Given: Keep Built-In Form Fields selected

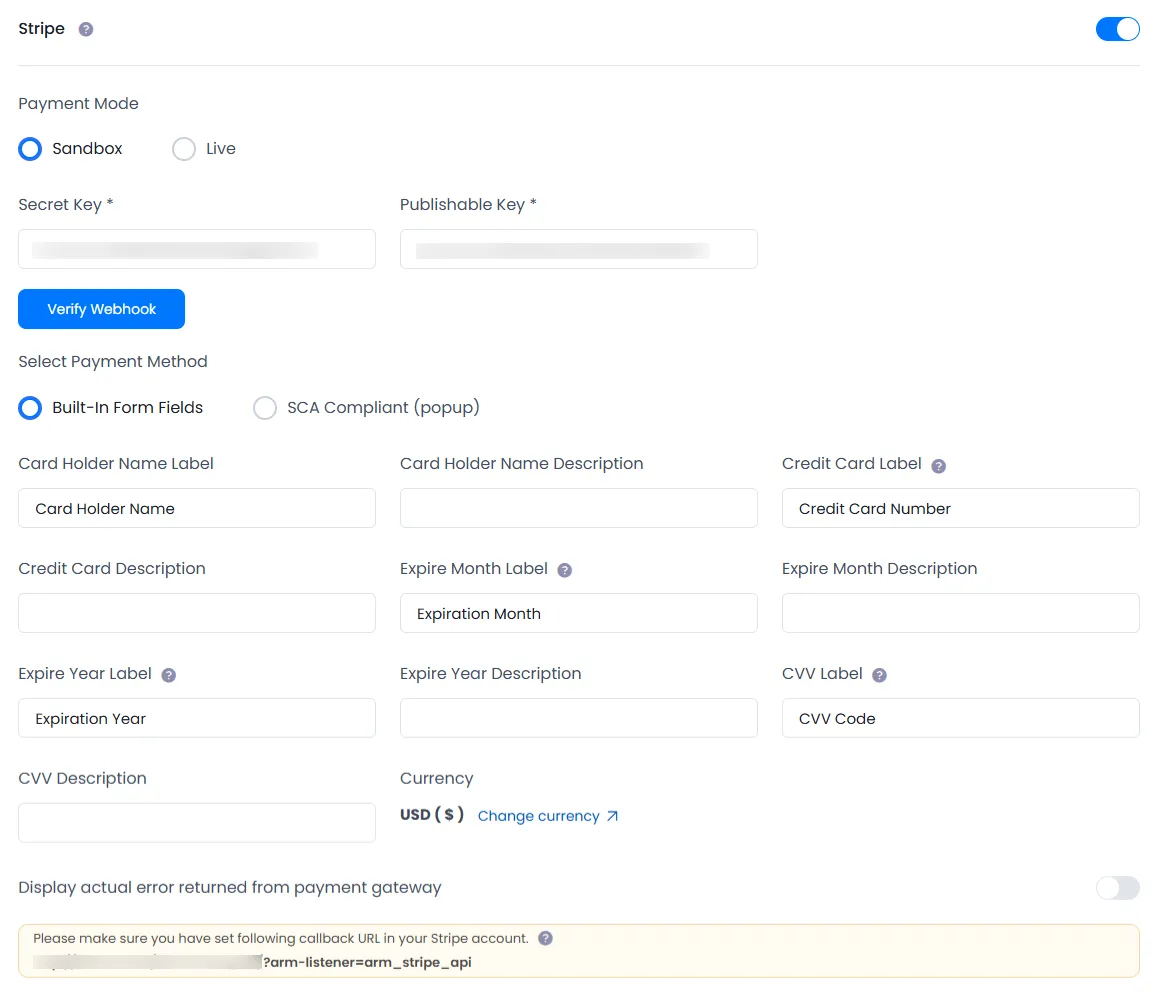Looking at the screenshot, I should coord(29,407).
